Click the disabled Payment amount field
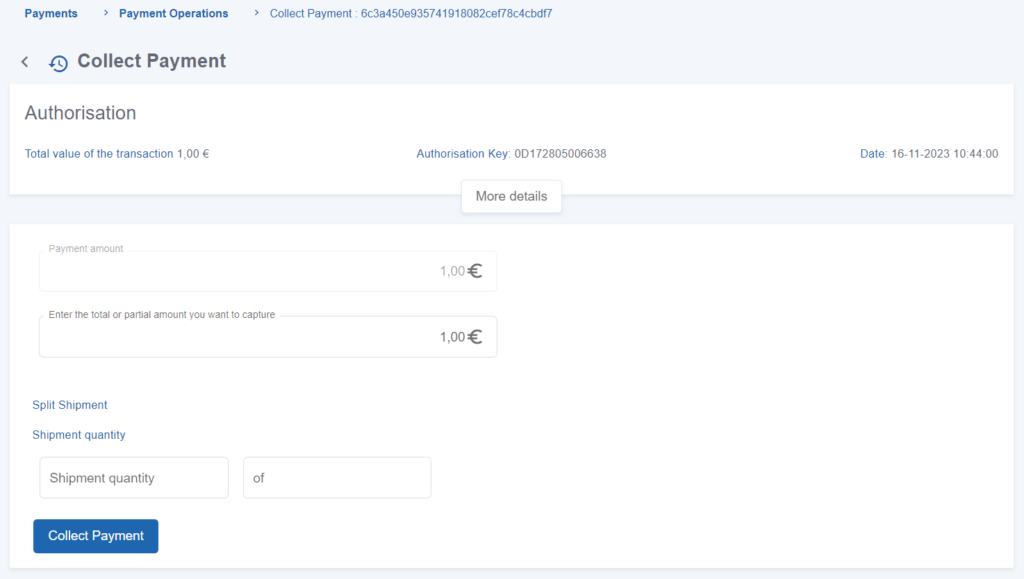Viewport: 1024px width, 579px height. (x=250, y=271)
